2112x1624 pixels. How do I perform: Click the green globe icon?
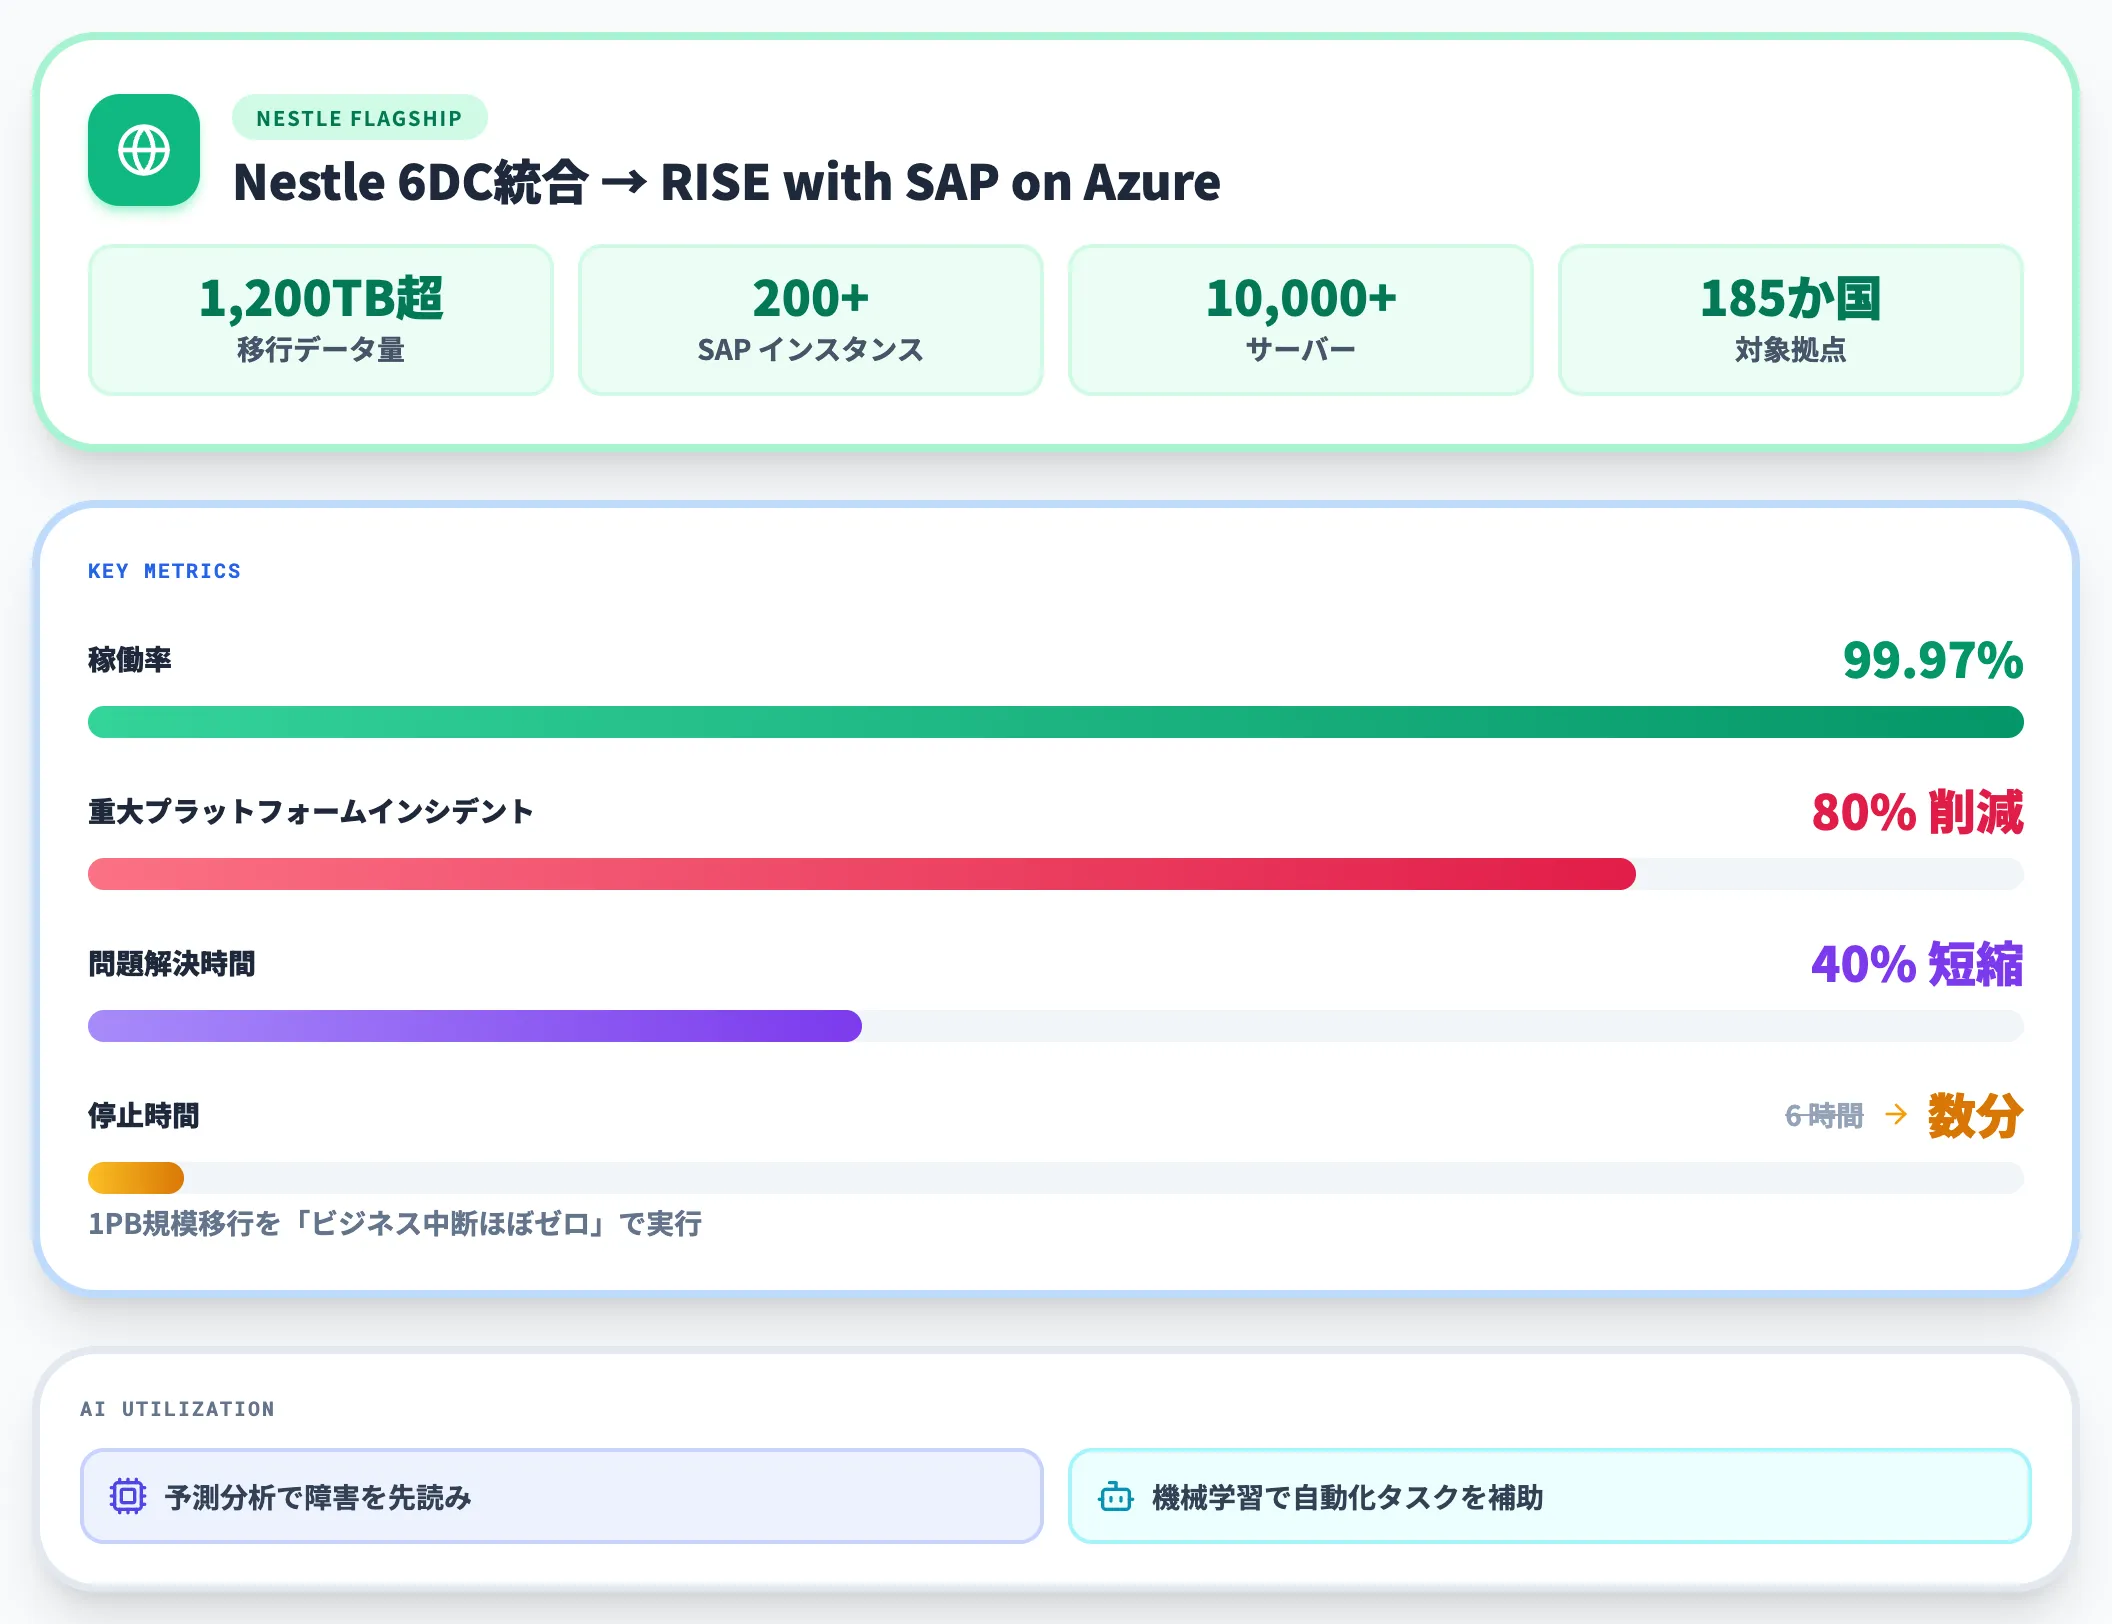pos(144,151)
